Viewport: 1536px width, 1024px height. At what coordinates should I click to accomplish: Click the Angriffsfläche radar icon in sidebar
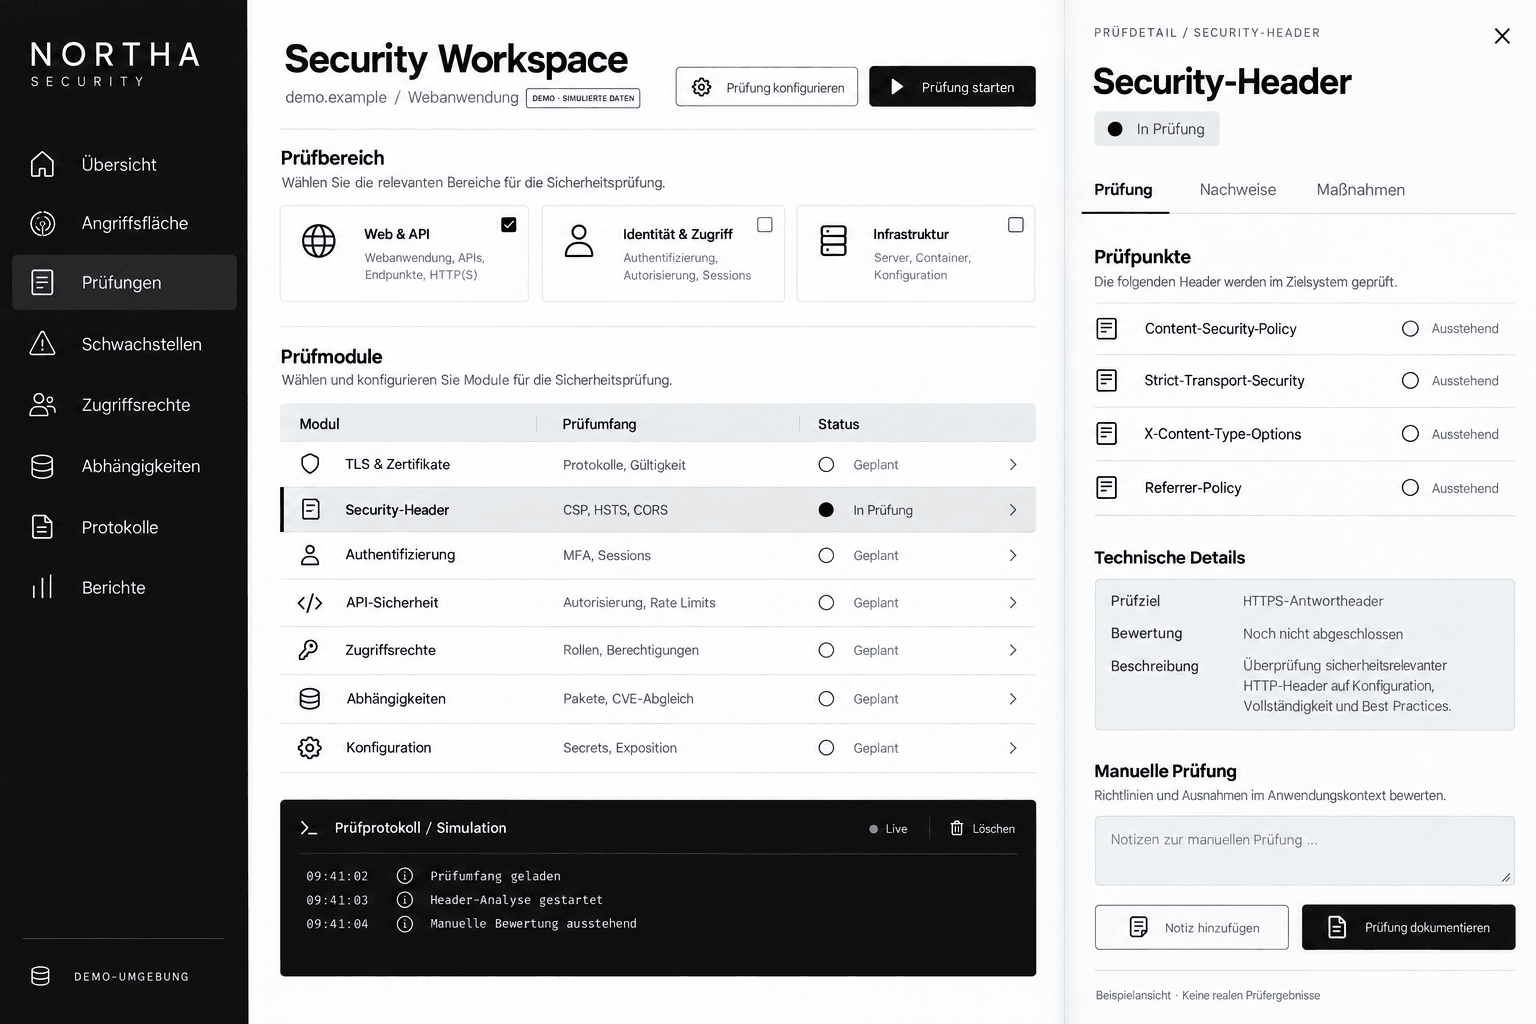pyautogui.click(x=42, y=223)
